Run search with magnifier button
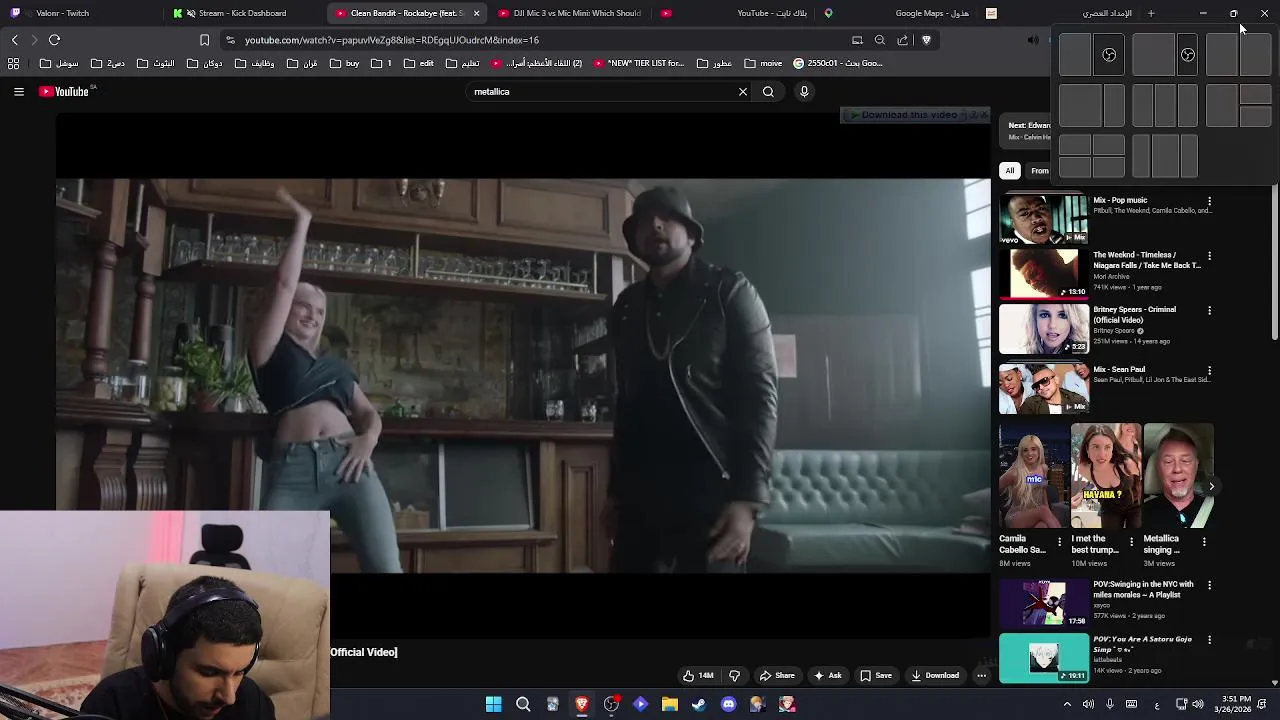1280x720 pixels. [768, 92]
